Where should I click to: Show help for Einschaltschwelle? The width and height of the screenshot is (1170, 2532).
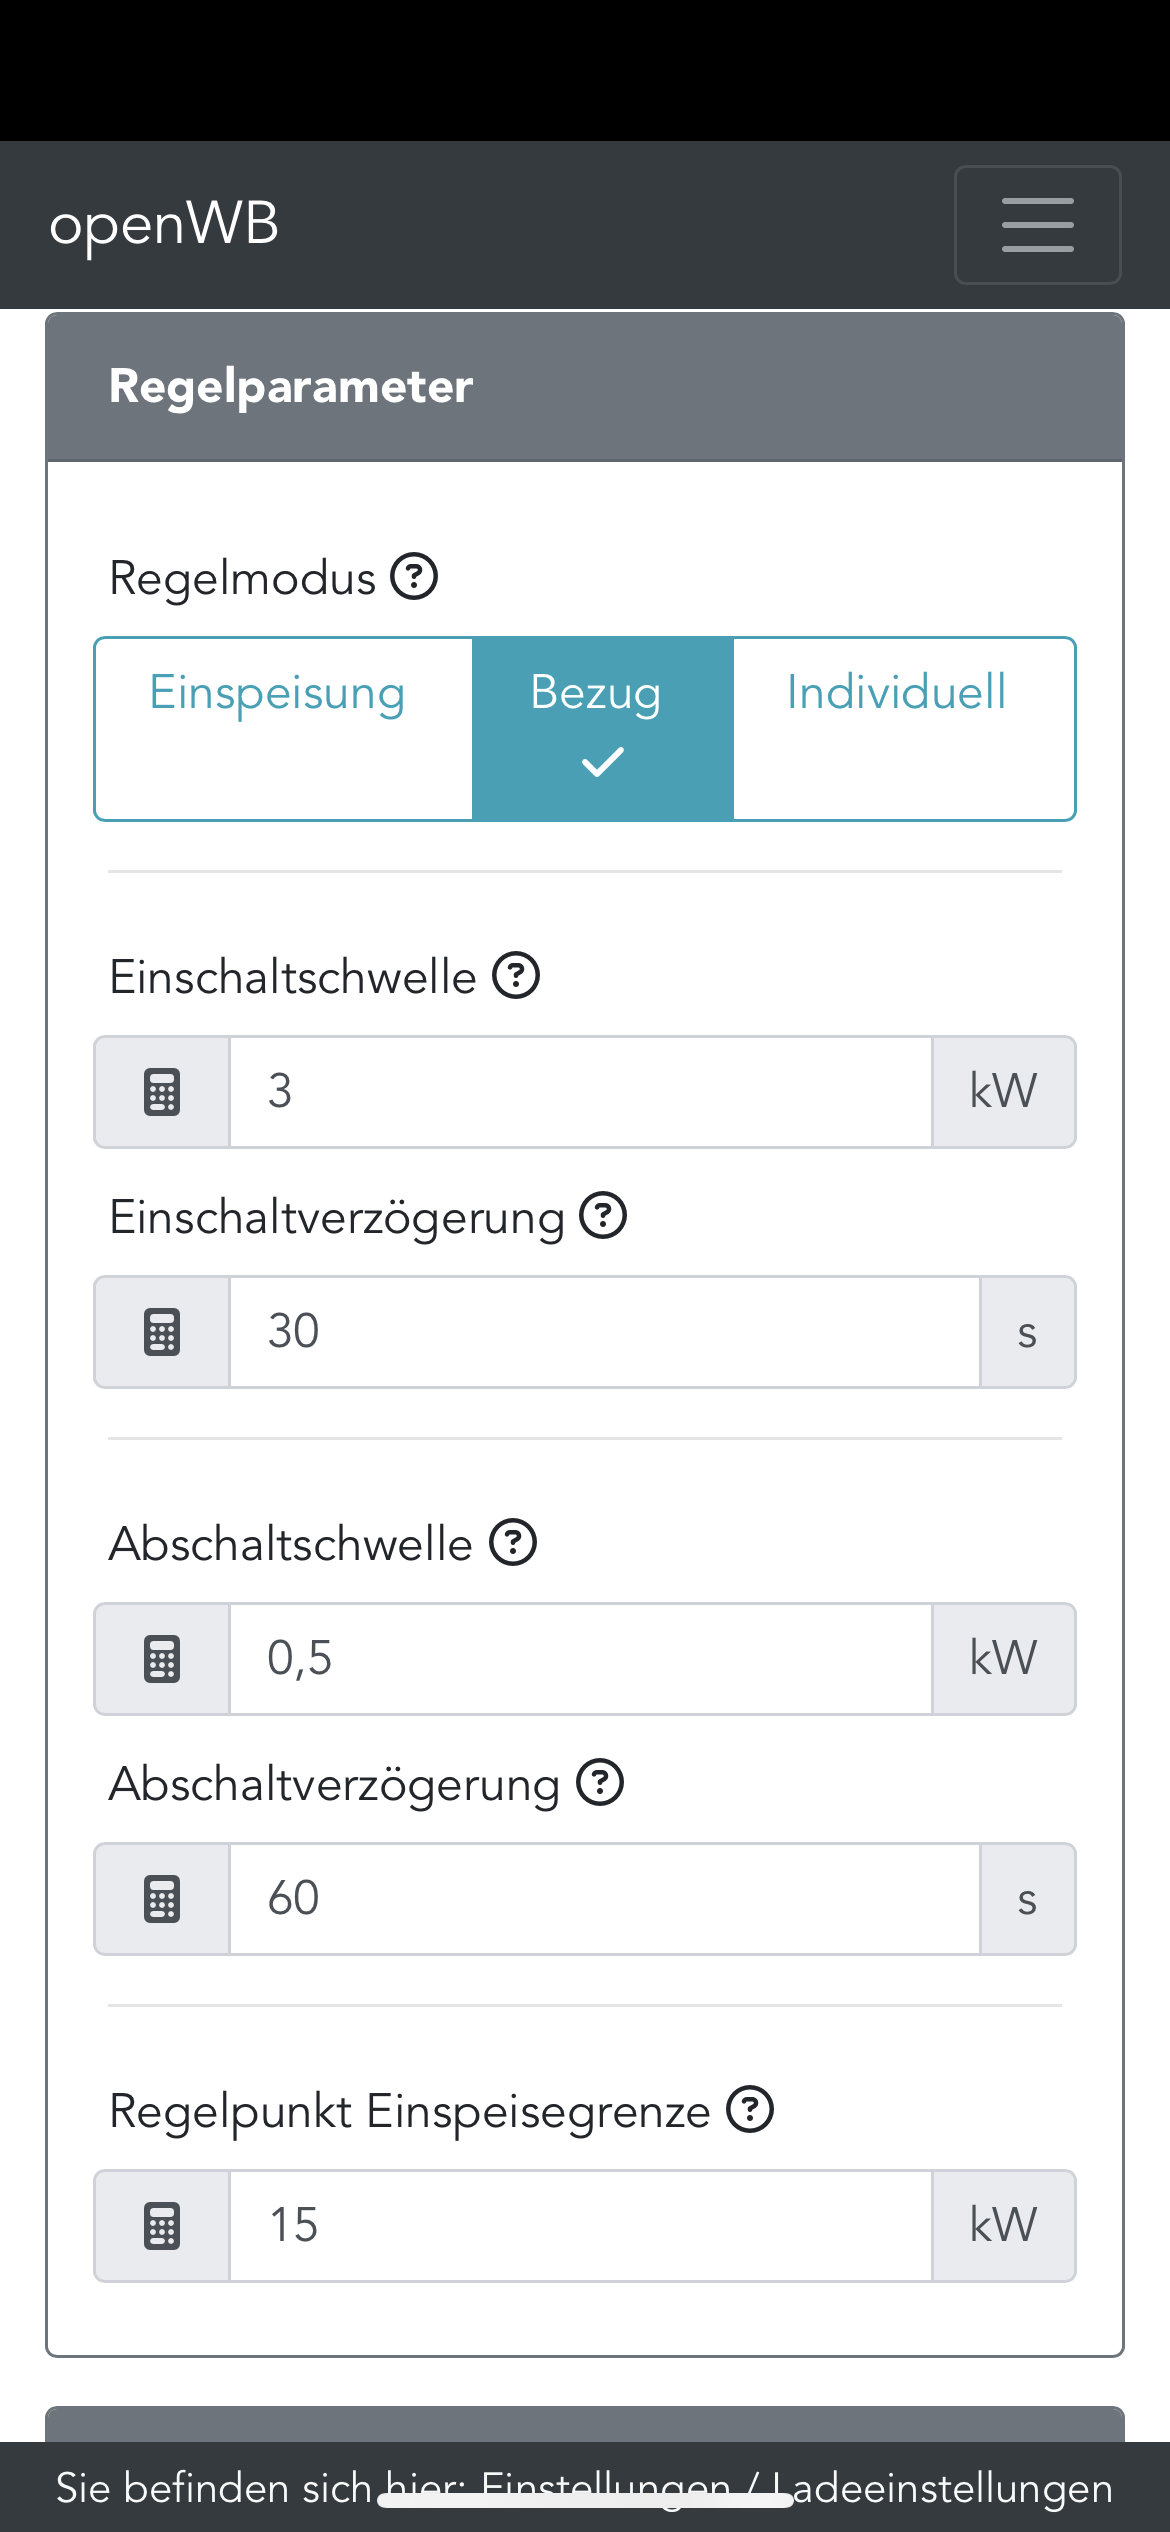(516, 976)
